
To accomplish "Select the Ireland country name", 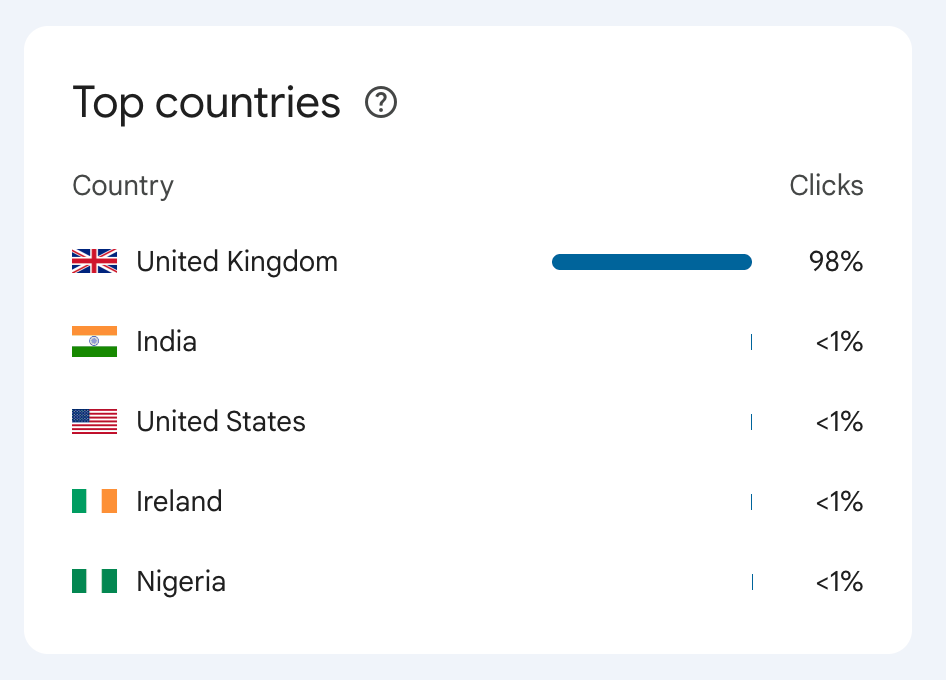I will point(179,501).
